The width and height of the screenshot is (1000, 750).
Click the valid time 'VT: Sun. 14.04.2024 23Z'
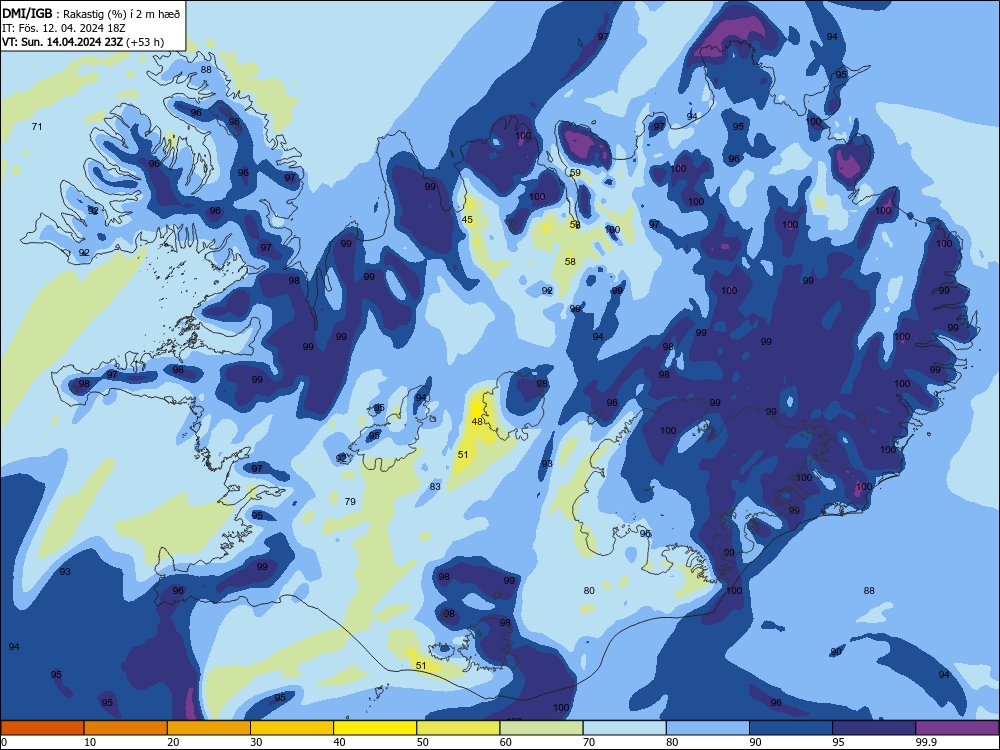tap(62, 42)
